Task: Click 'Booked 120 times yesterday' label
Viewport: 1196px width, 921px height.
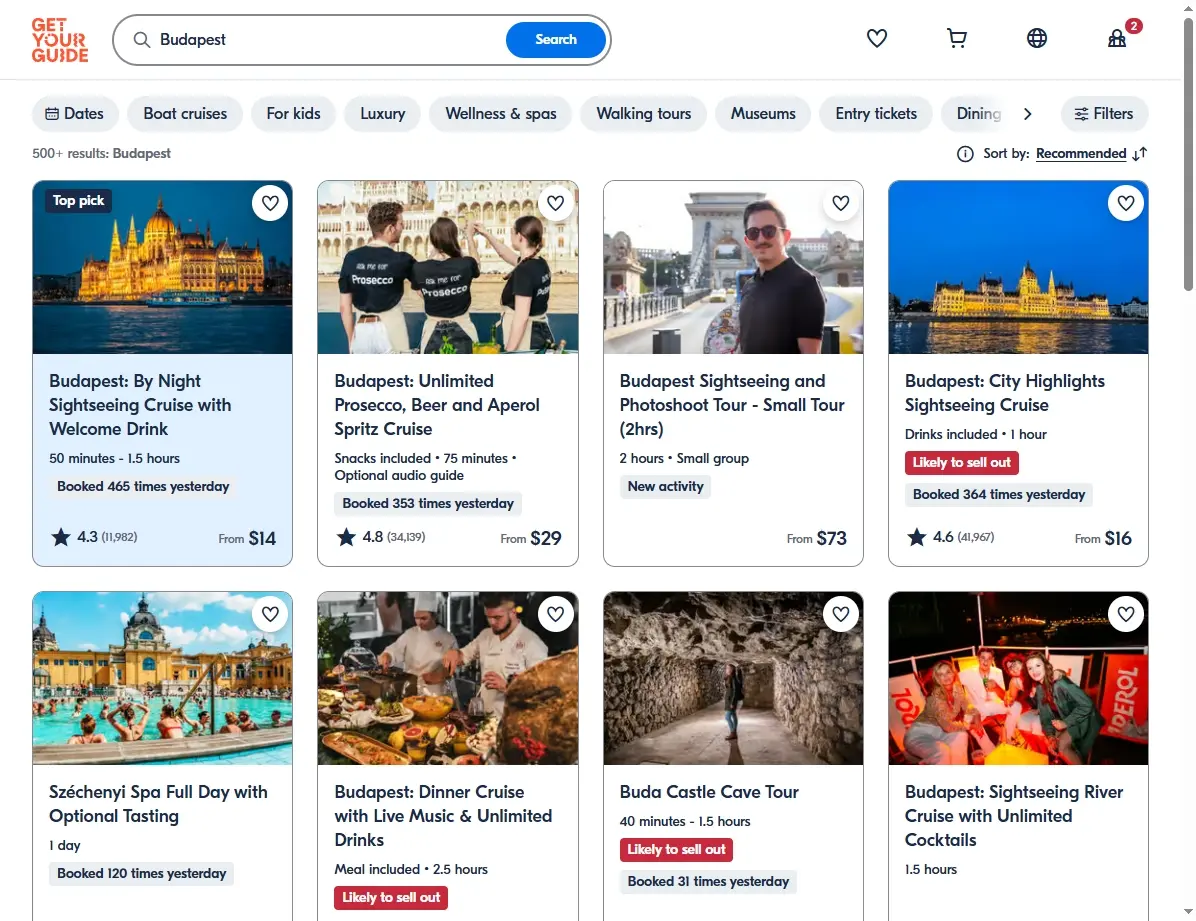Action: 141,874
